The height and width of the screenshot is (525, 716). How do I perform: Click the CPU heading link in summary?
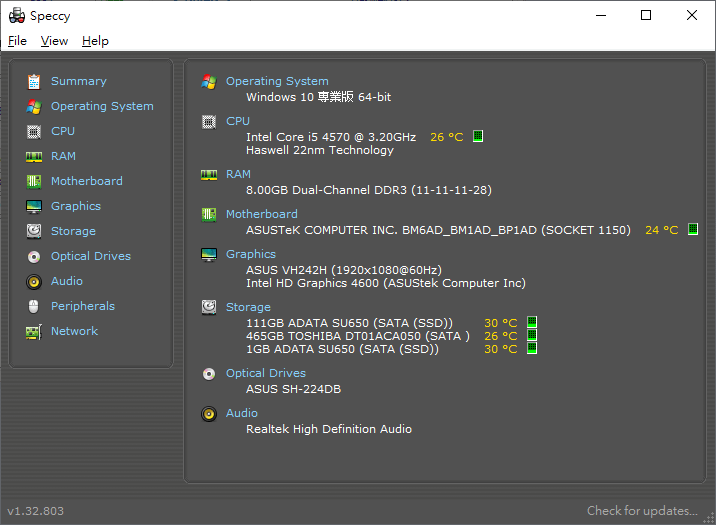point(238,121)
